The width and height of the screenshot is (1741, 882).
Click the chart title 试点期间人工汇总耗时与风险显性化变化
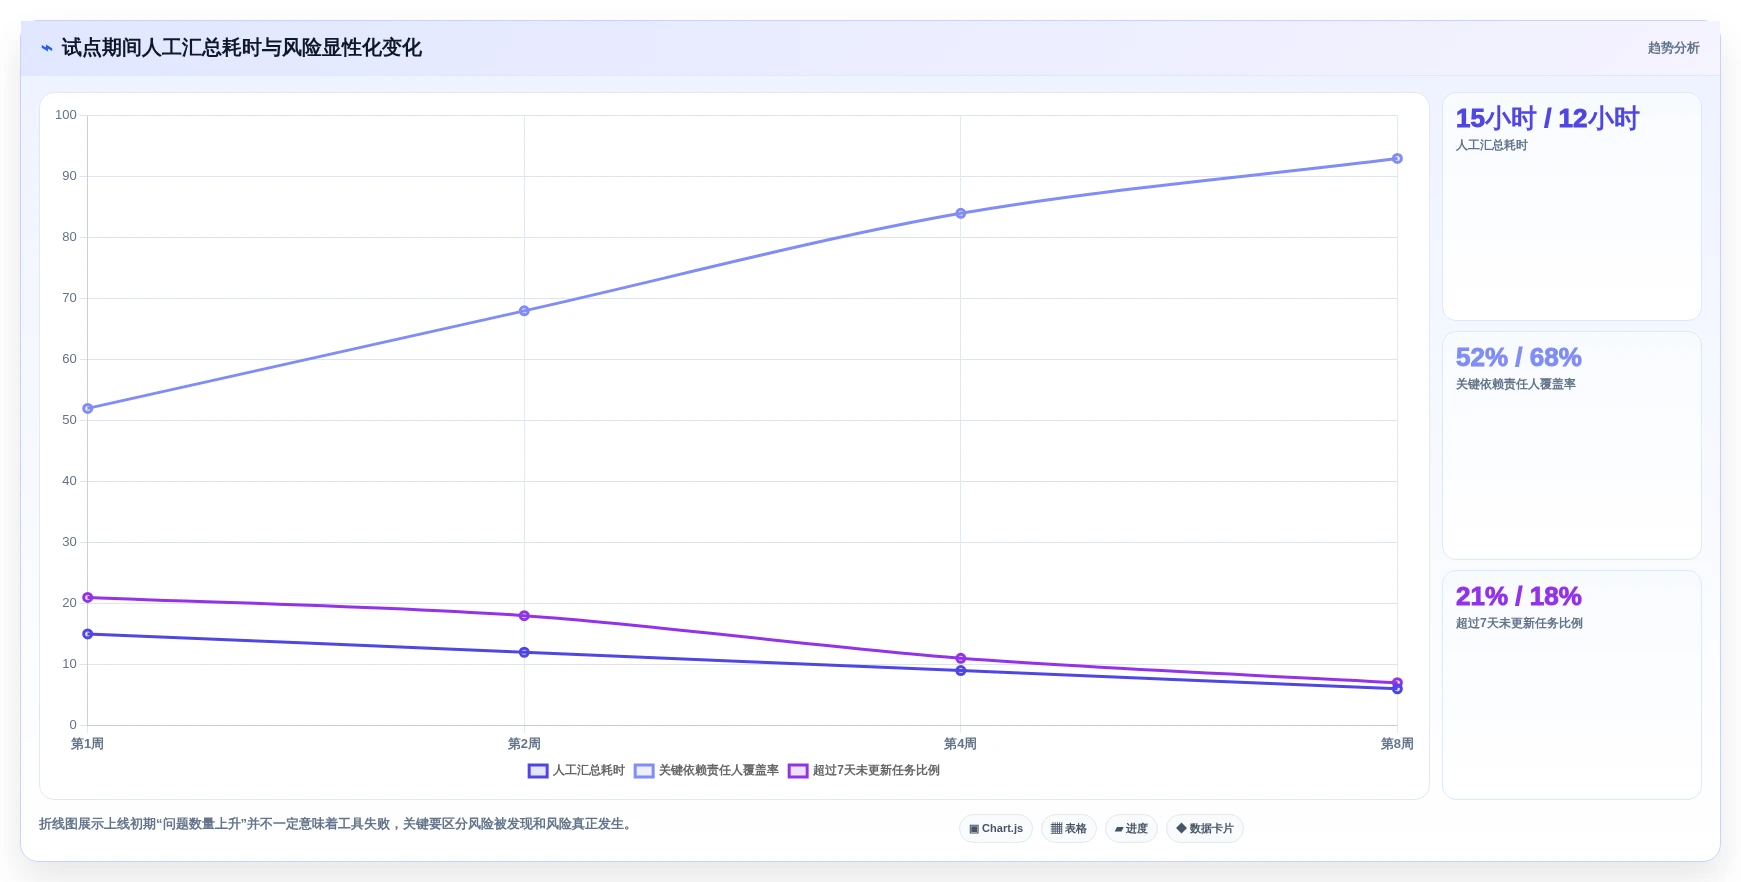coord(242,48)
